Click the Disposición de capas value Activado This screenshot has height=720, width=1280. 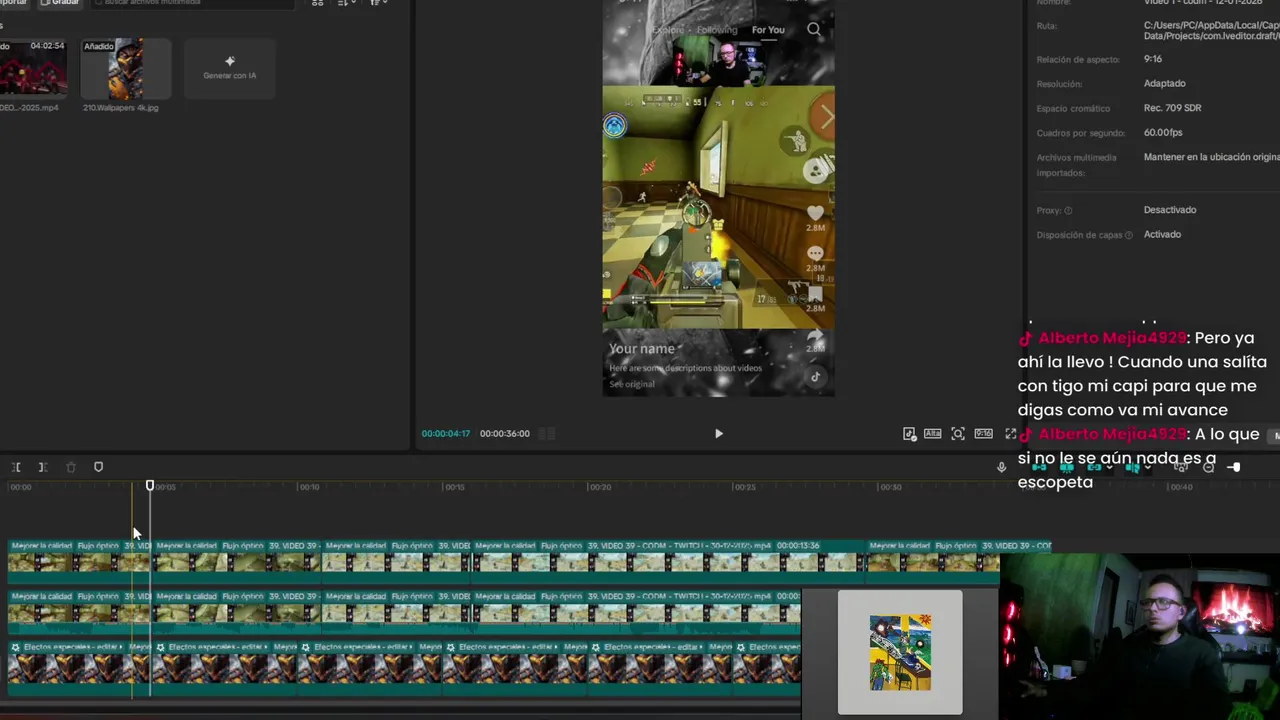click(x=1162, y=234)
